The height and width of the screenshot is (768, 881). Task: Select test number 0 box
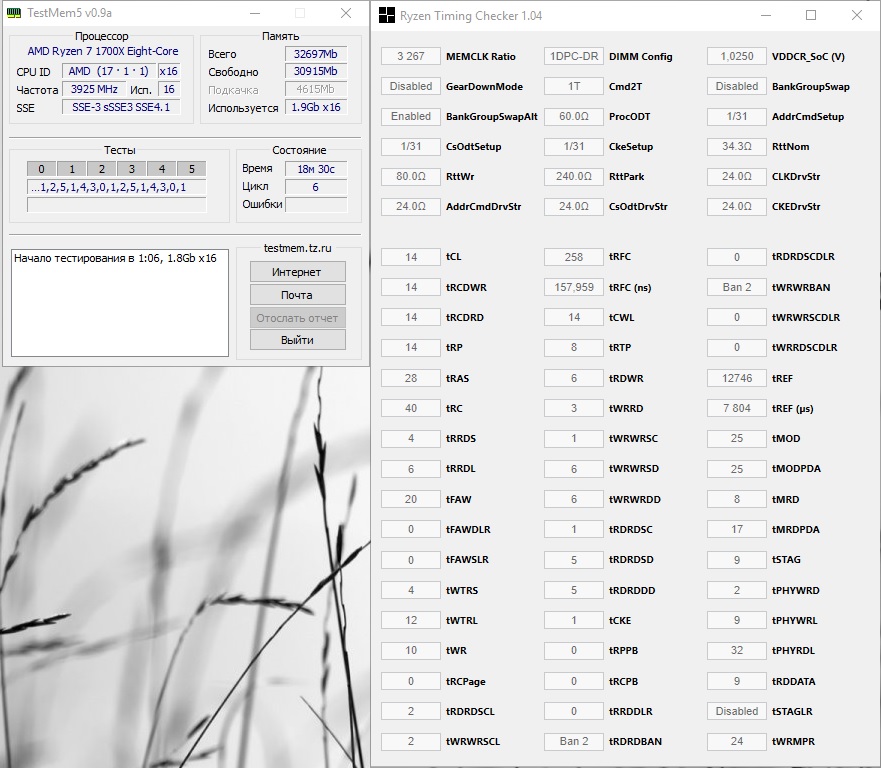pos(42,169)
